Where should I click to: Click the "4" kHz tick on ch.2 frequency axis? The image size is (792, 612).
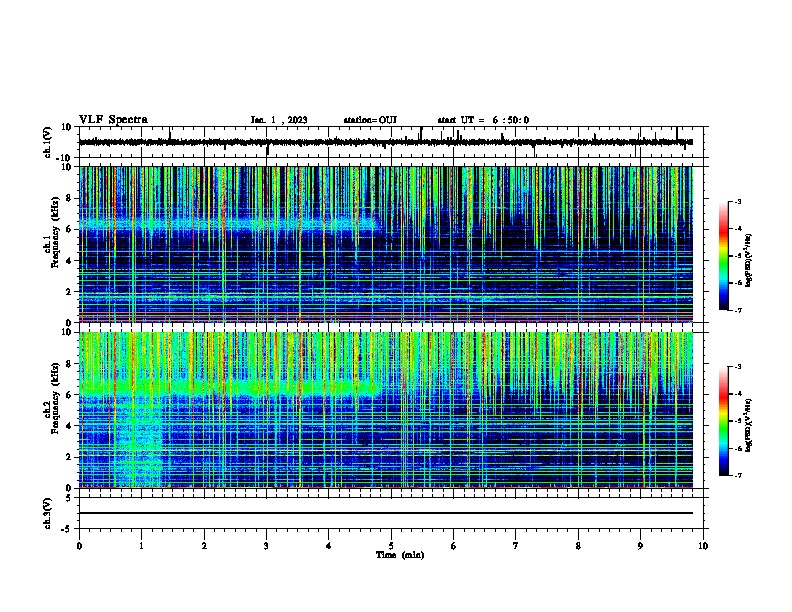coord(70,426)
